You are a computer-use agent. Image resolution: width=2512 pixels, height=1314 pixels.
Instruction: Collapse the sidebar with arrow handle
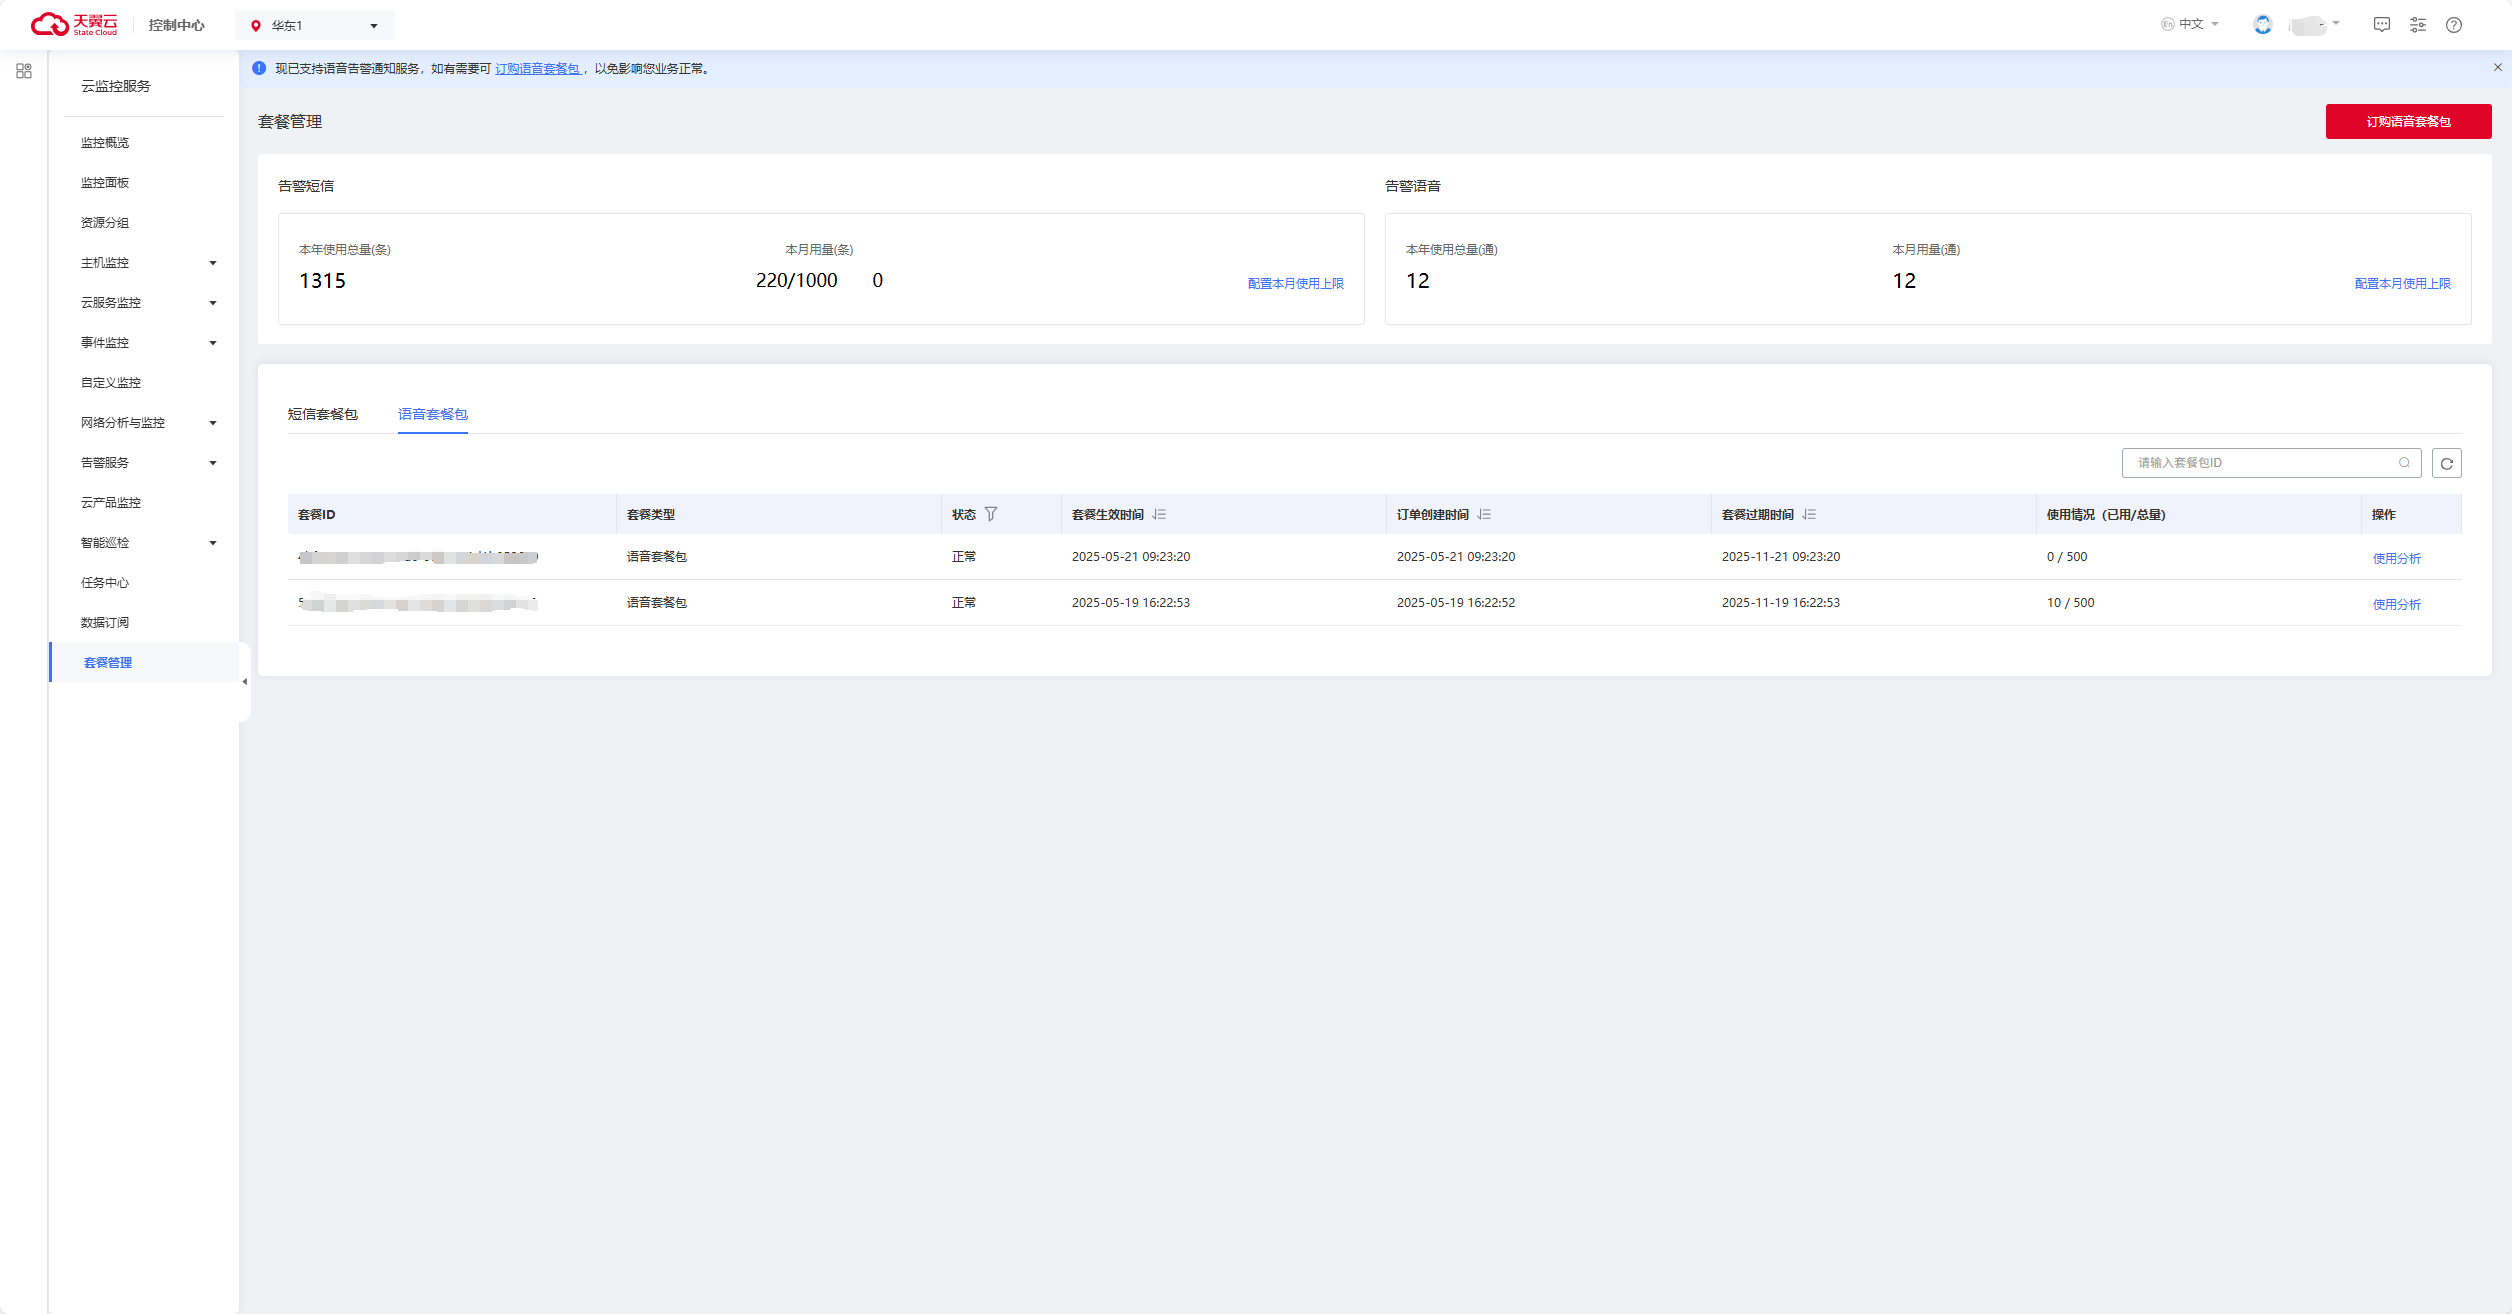[245, 682]
